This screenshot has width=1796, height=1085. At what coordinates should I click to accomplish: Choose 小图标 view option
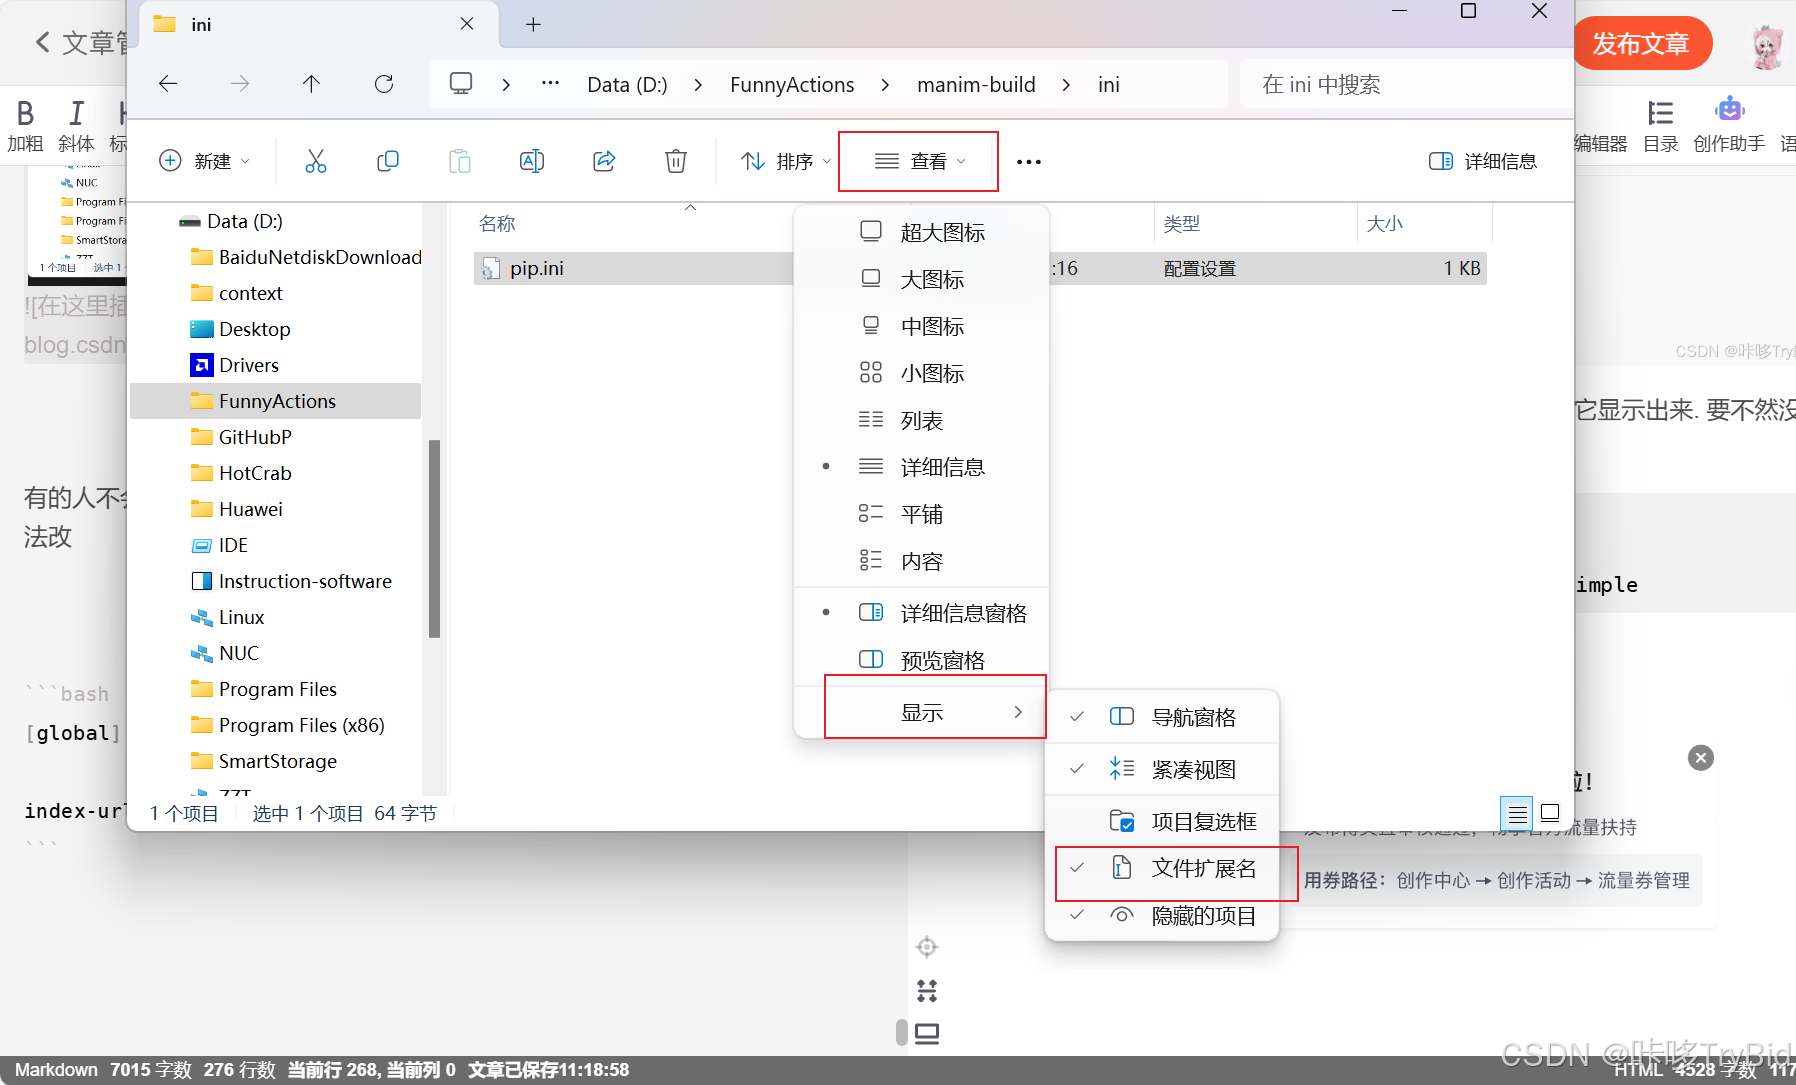[921, 373]
